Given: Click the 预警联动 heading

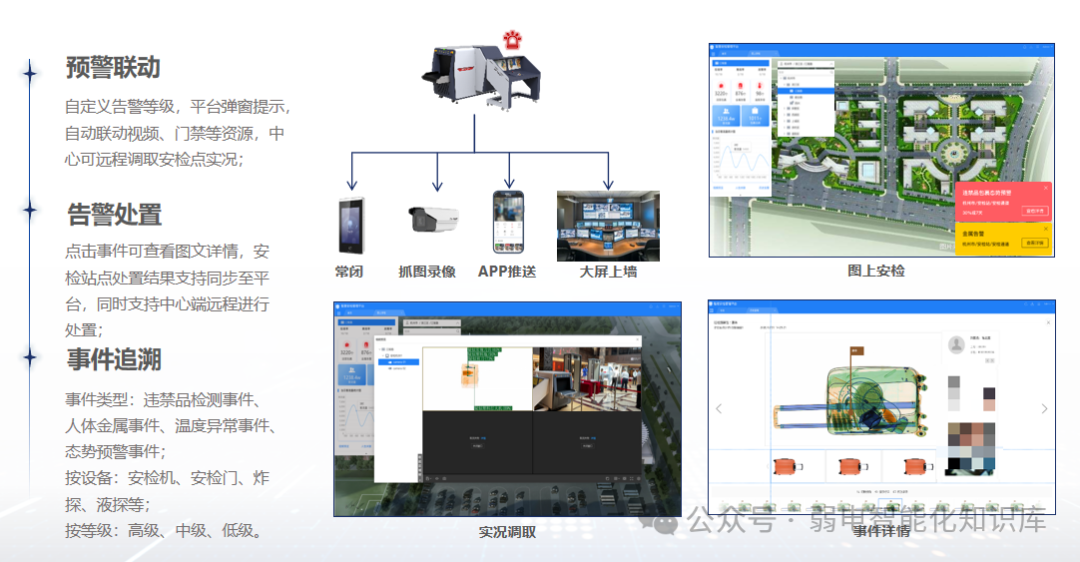Looking at the screenshot, I should point(113,67).
